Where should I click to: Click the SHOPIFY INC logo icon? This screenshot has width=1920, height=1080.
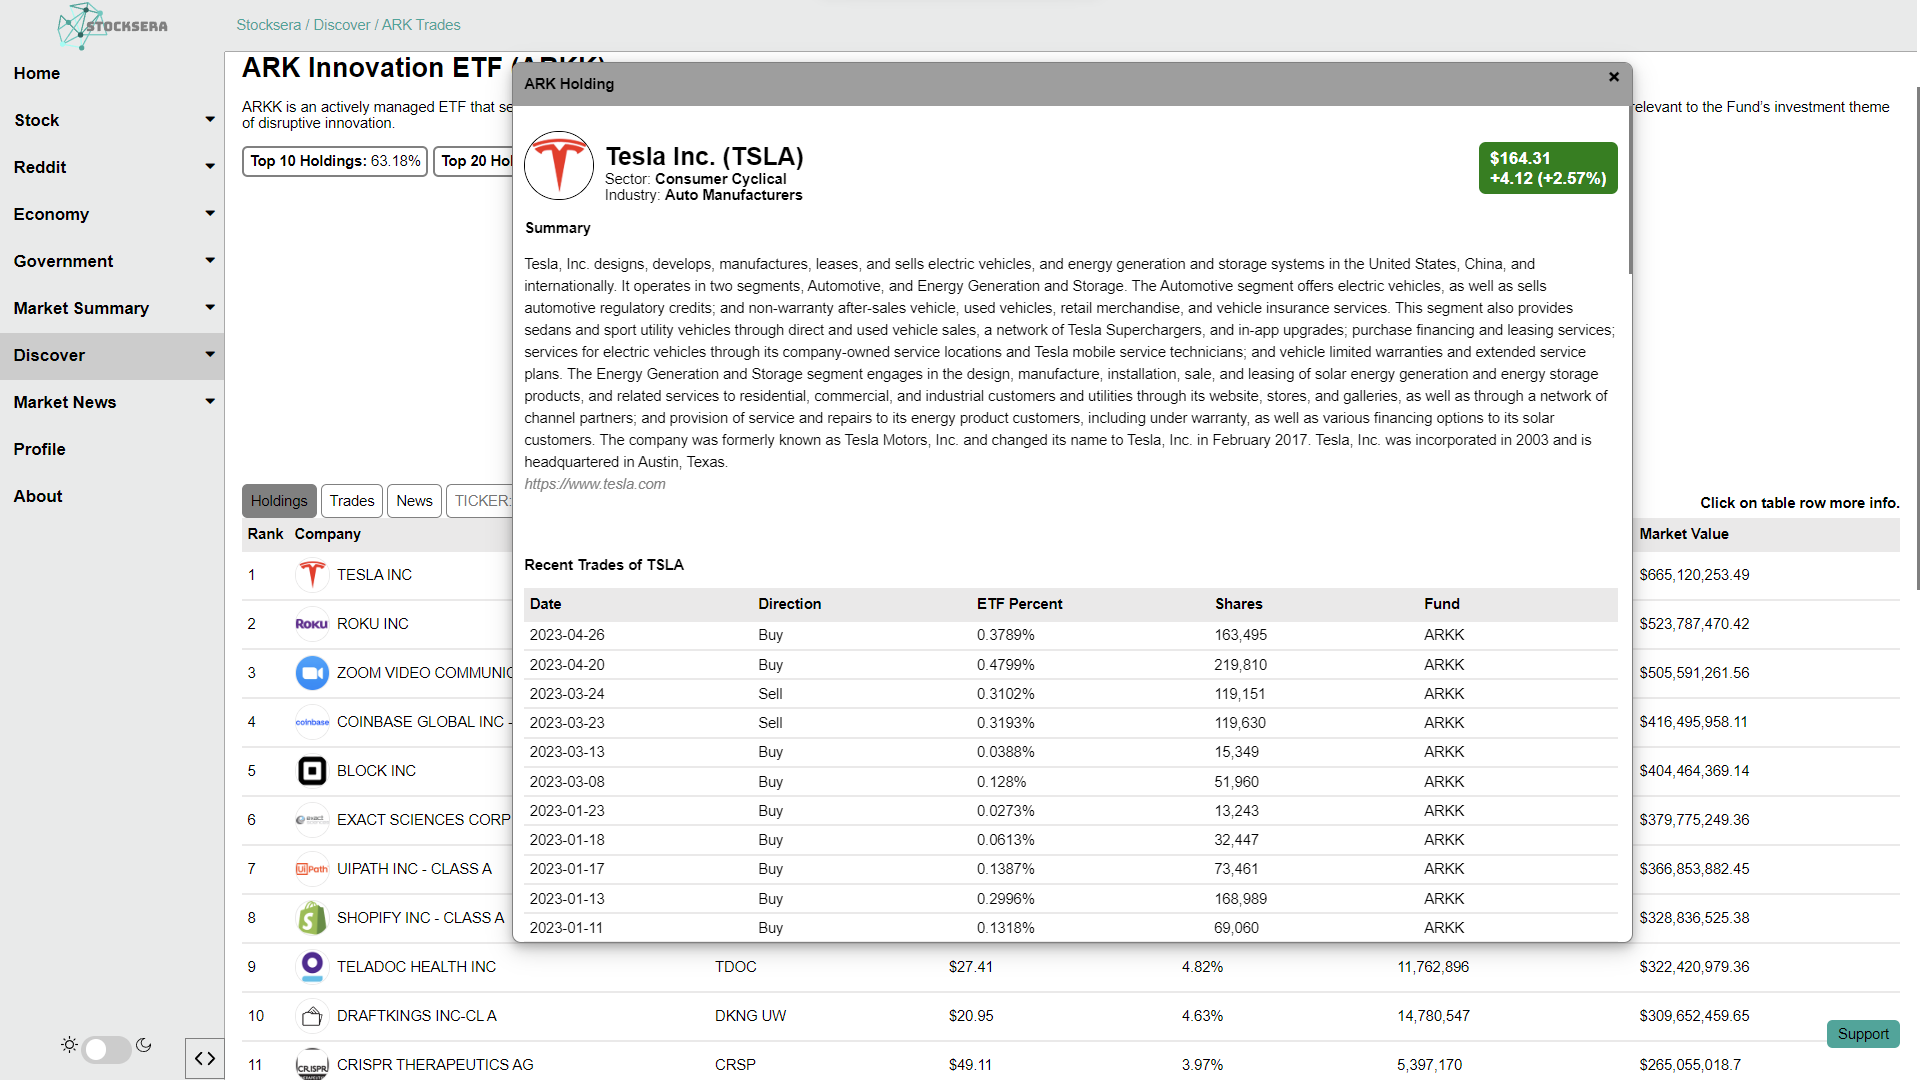(311, 918)
